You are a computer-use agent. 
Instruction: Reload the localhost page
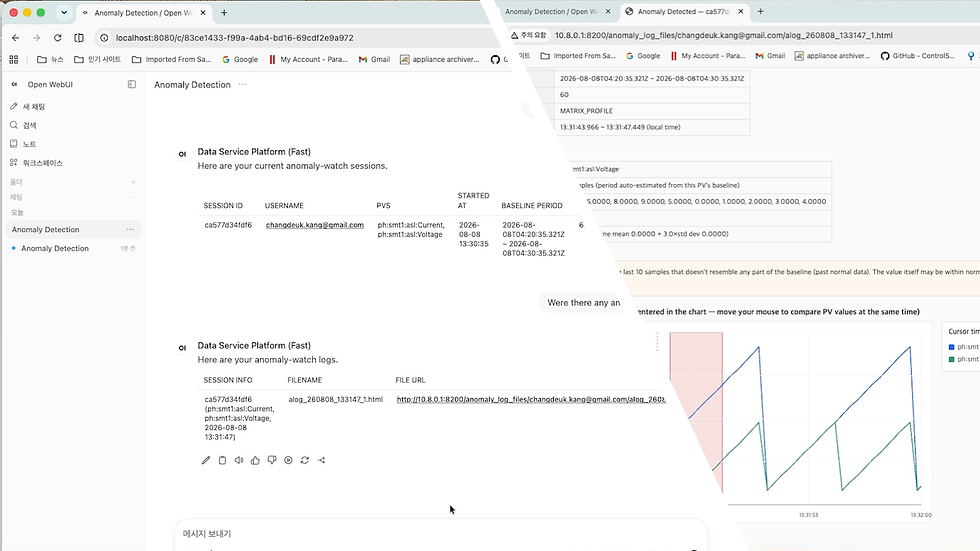58,37
